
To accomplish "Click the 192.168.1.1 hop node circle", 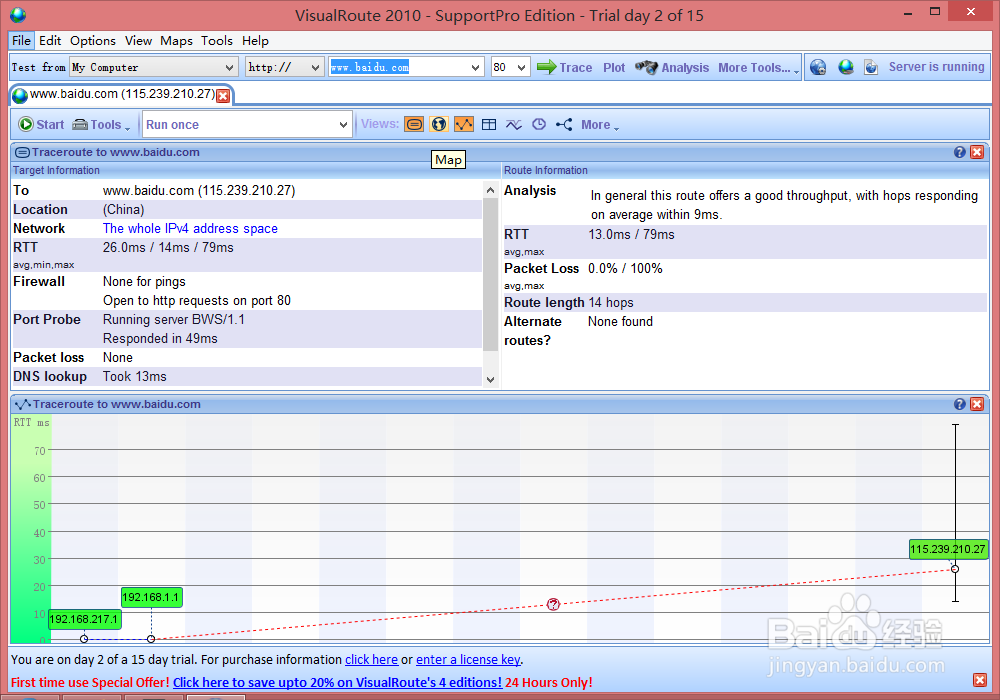I will click(151, 639).
